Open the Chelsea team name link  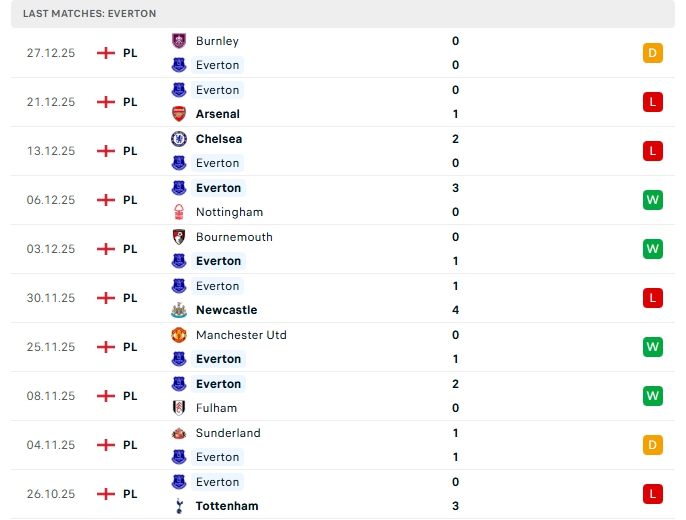click(x=219, y=139)
